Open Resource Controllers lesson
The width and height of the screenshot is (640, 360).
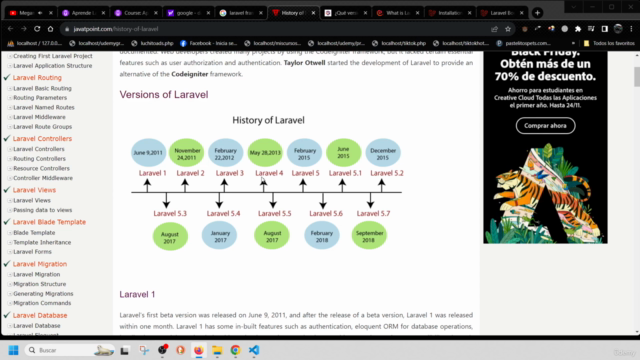coord(41,168)
